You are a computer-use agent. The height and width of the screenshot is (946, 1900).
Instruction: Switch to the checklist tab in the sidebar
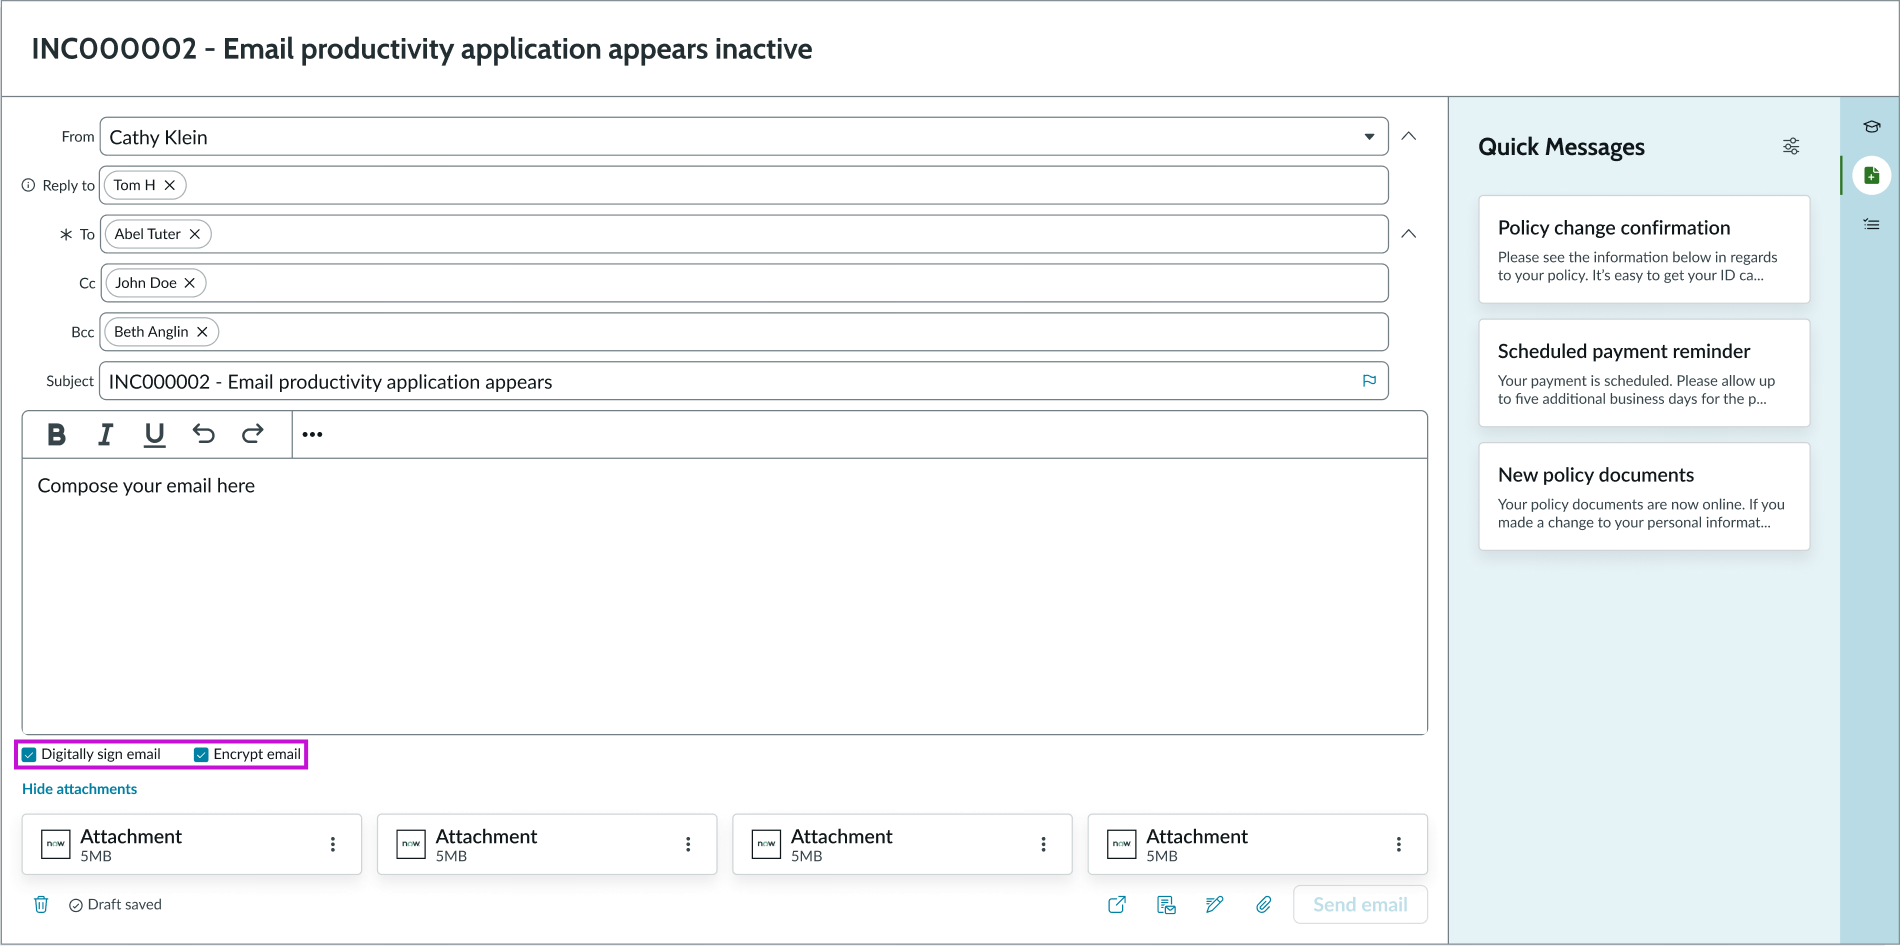(x=1871, y=224)
